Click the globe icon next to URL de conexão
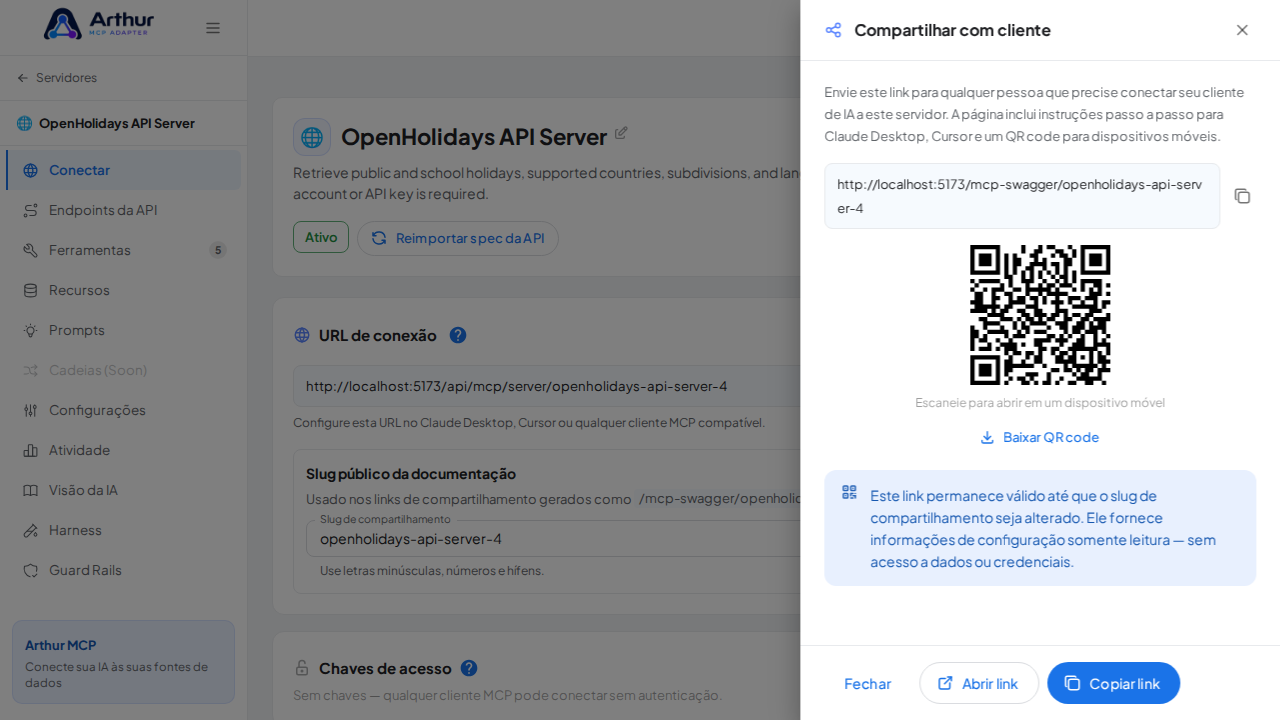Viewport: 1280px width, 720px height. pos(302,335)
